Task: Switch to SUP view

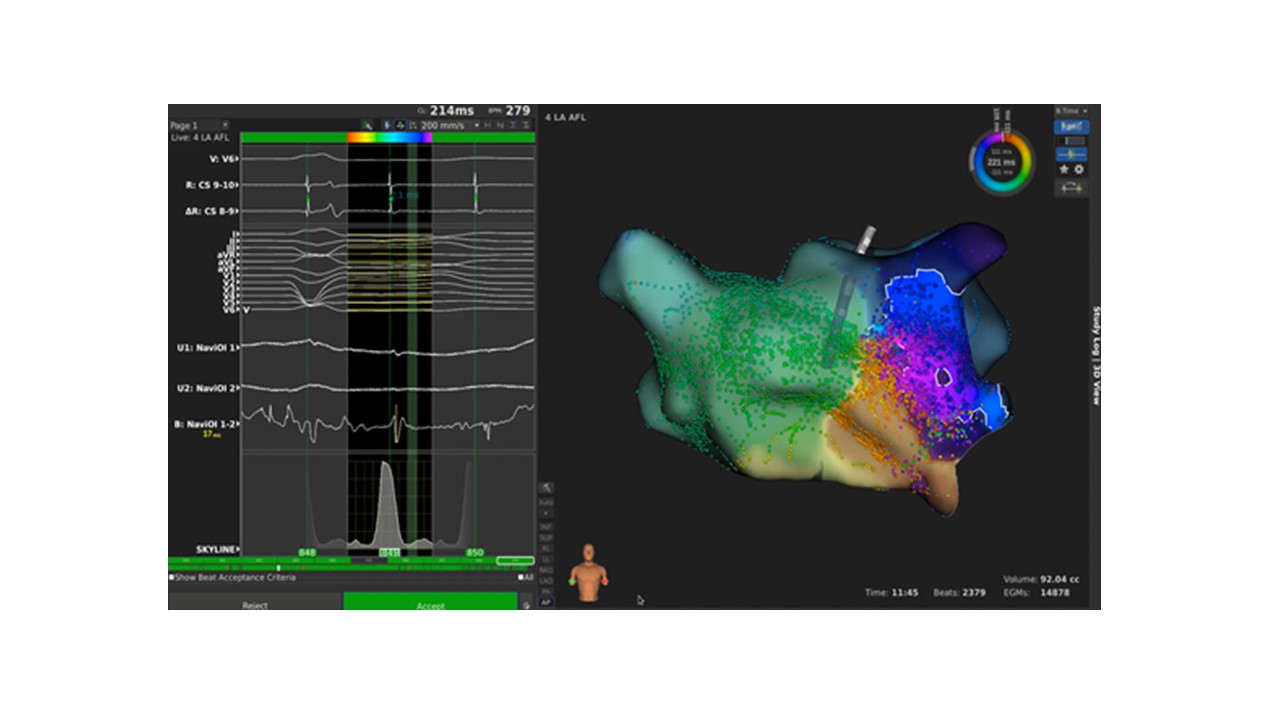Action: click(547, 538)
